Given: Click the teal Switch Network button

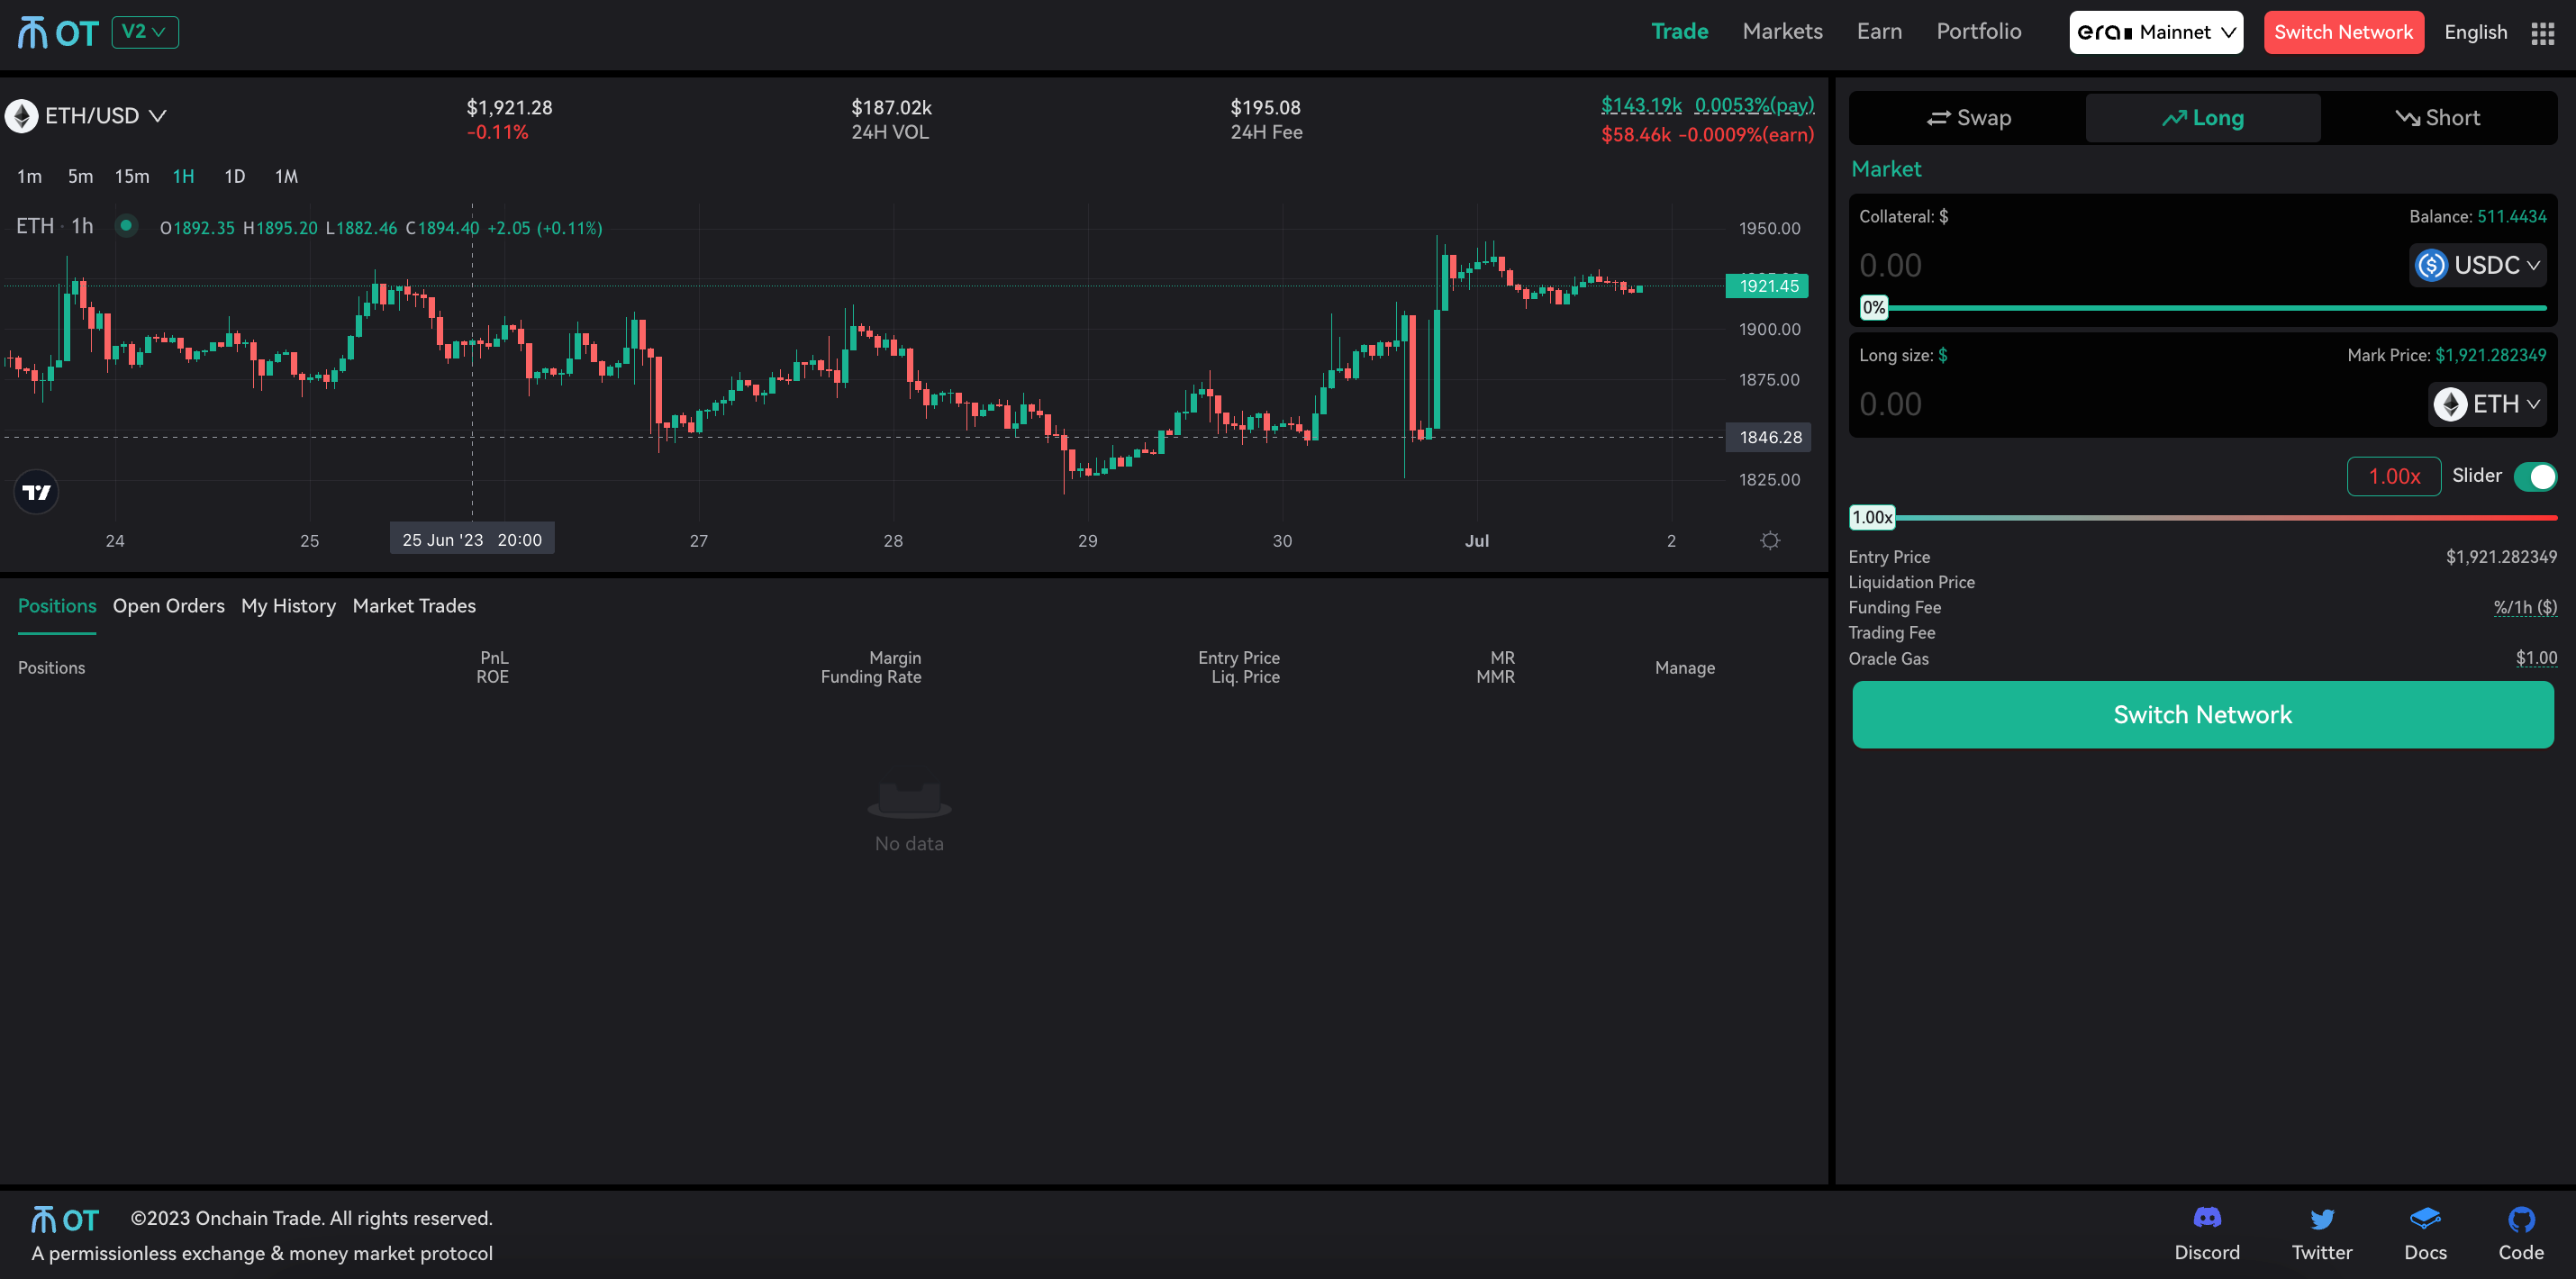Looking at the screenshot, I should (x=2202, y=714).
